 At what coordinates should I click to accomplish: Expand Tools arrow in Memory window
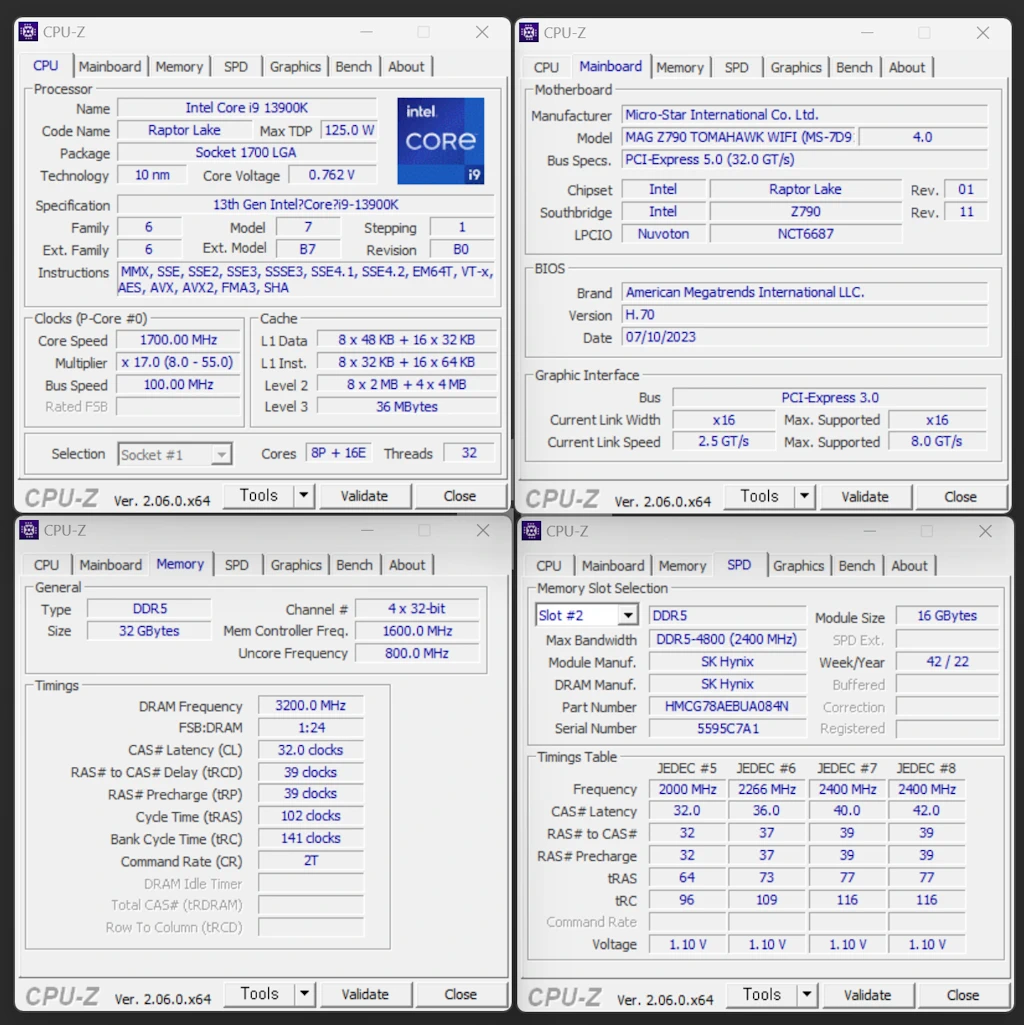[x=304, y=994]
